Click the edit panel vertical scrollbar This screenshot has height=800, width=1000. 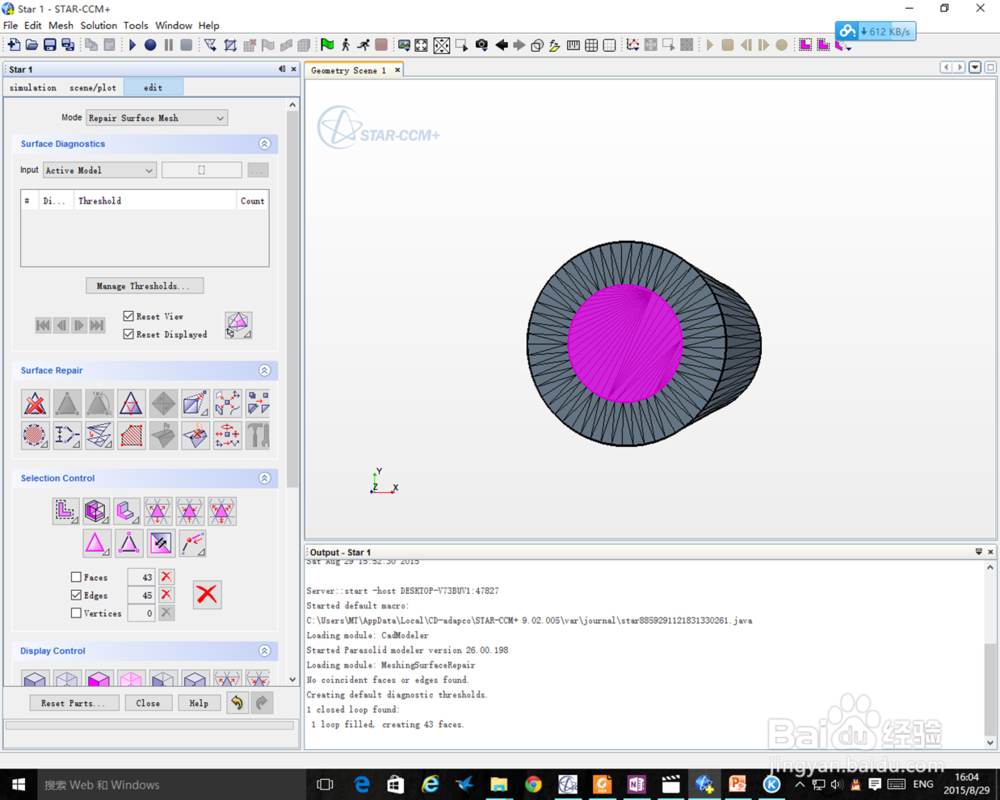click(293, 300)
